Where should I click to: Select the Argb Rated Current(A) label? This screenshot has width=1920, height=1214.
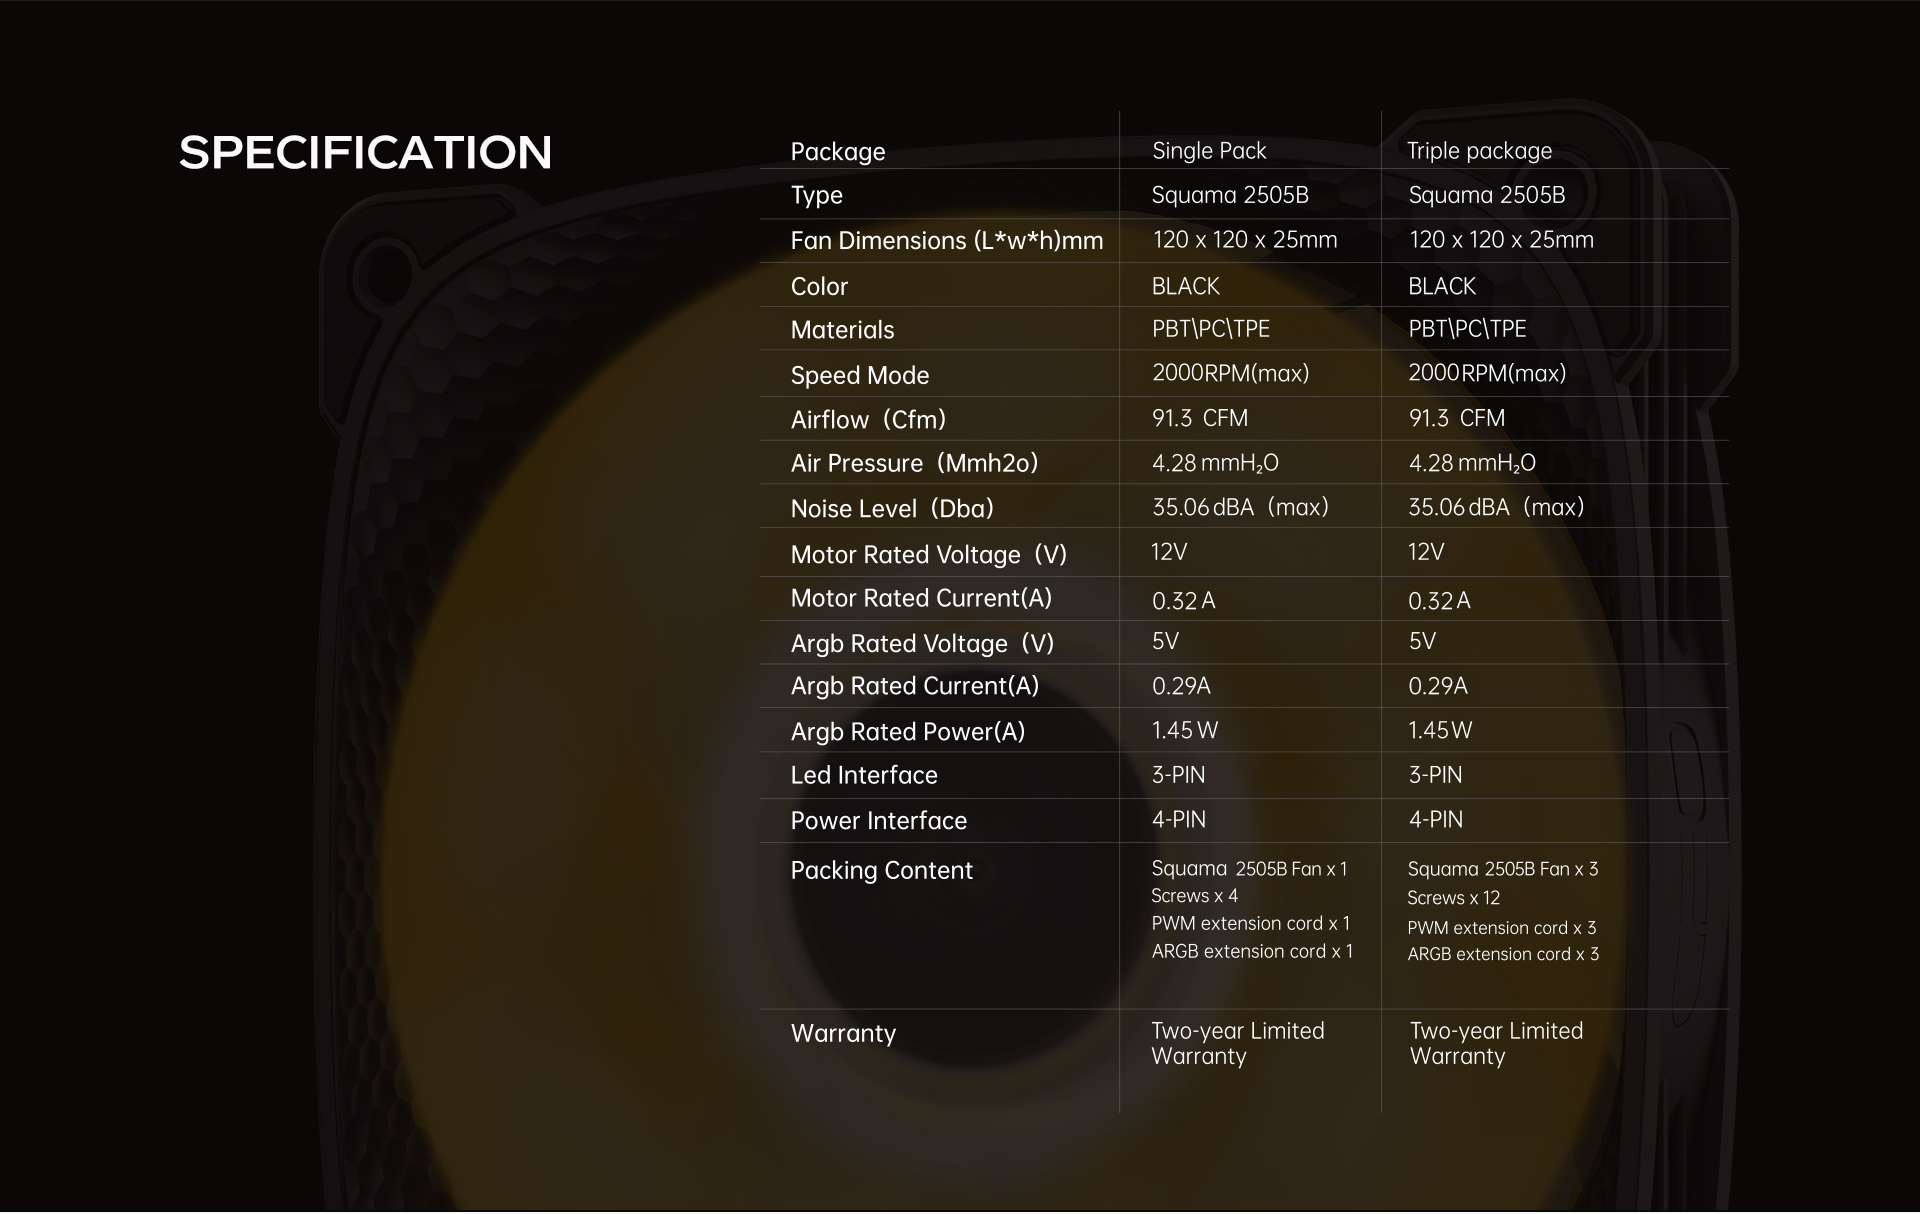(914, 686)
